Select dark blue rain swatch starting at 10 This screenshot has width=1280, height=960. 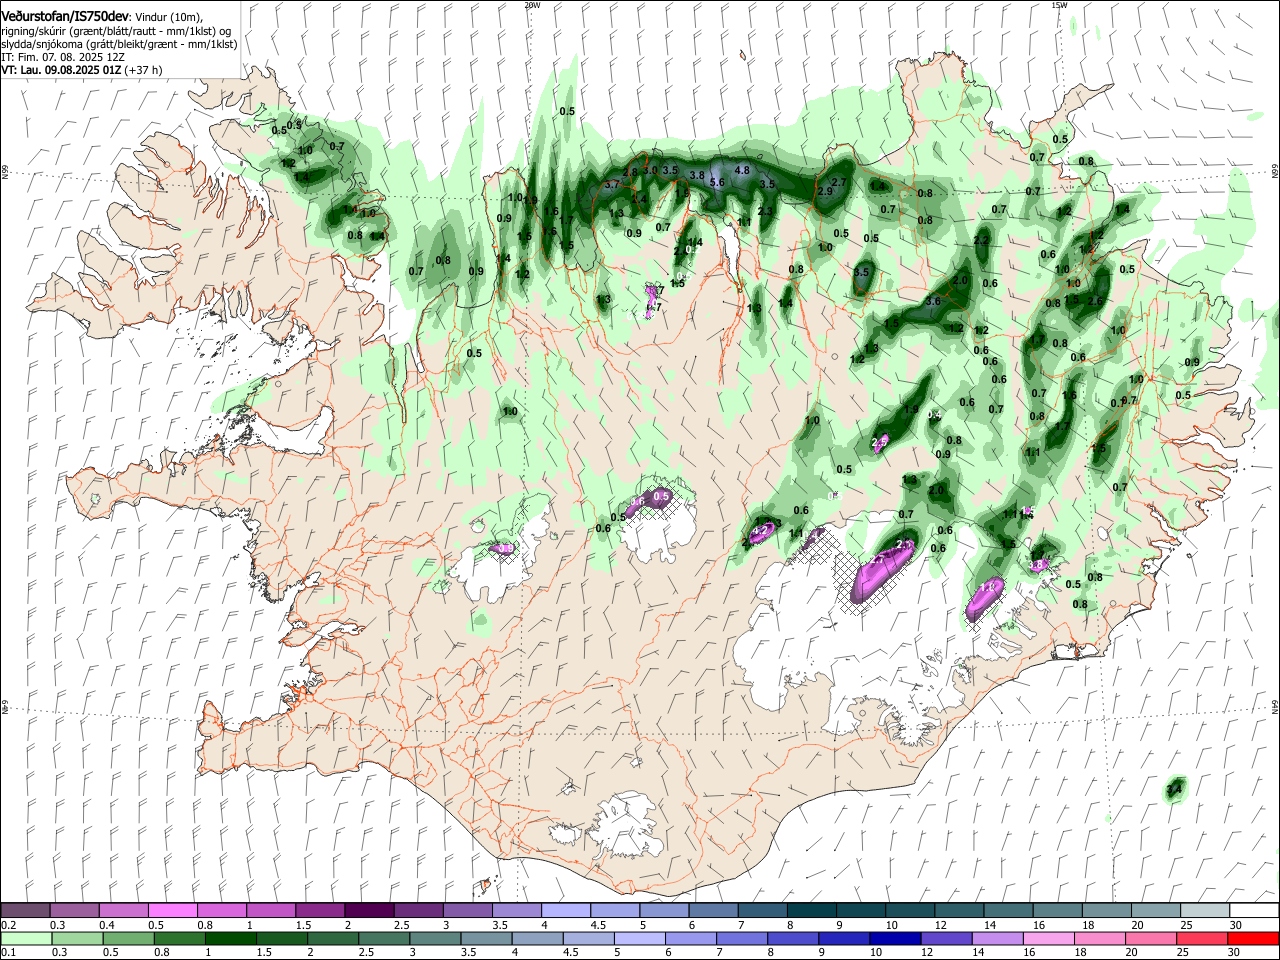pyautogui.click(x=895, y=938)
